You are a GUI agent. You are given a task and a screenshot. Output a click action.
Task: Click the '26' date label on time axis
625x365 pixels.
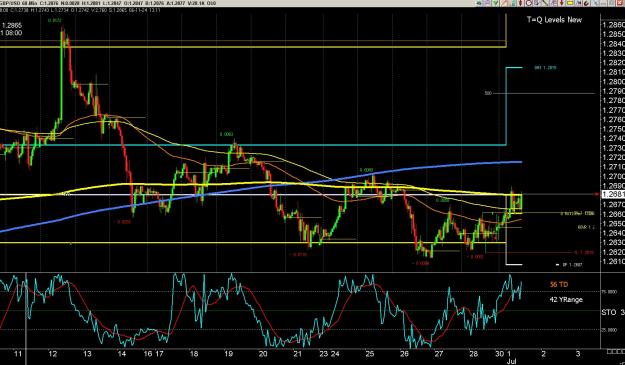pyautogui.click(x=404, y=354)
